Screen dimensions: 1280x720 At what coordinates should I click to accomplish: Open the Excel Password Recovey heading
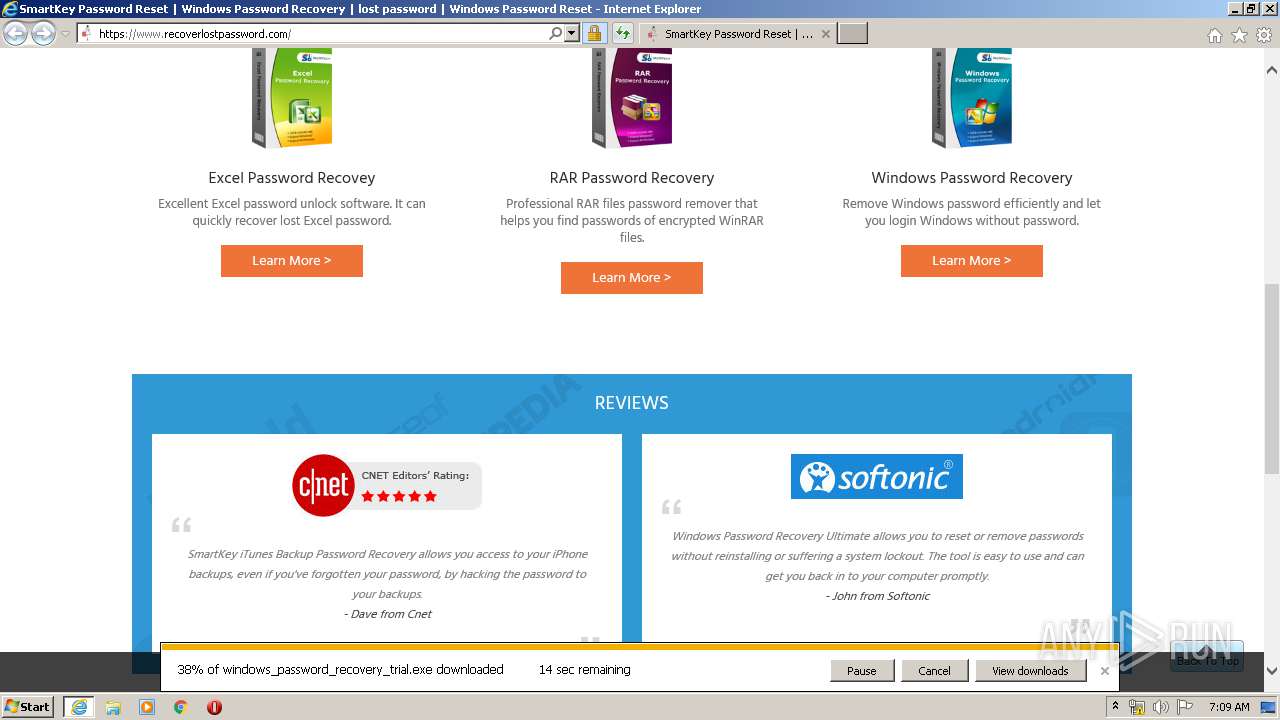292,178
